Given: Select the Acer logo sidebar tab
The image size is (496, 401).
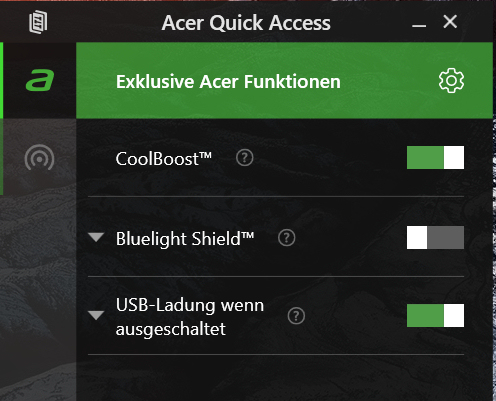Looking at the screenshot, I should (x=40, y=80).
